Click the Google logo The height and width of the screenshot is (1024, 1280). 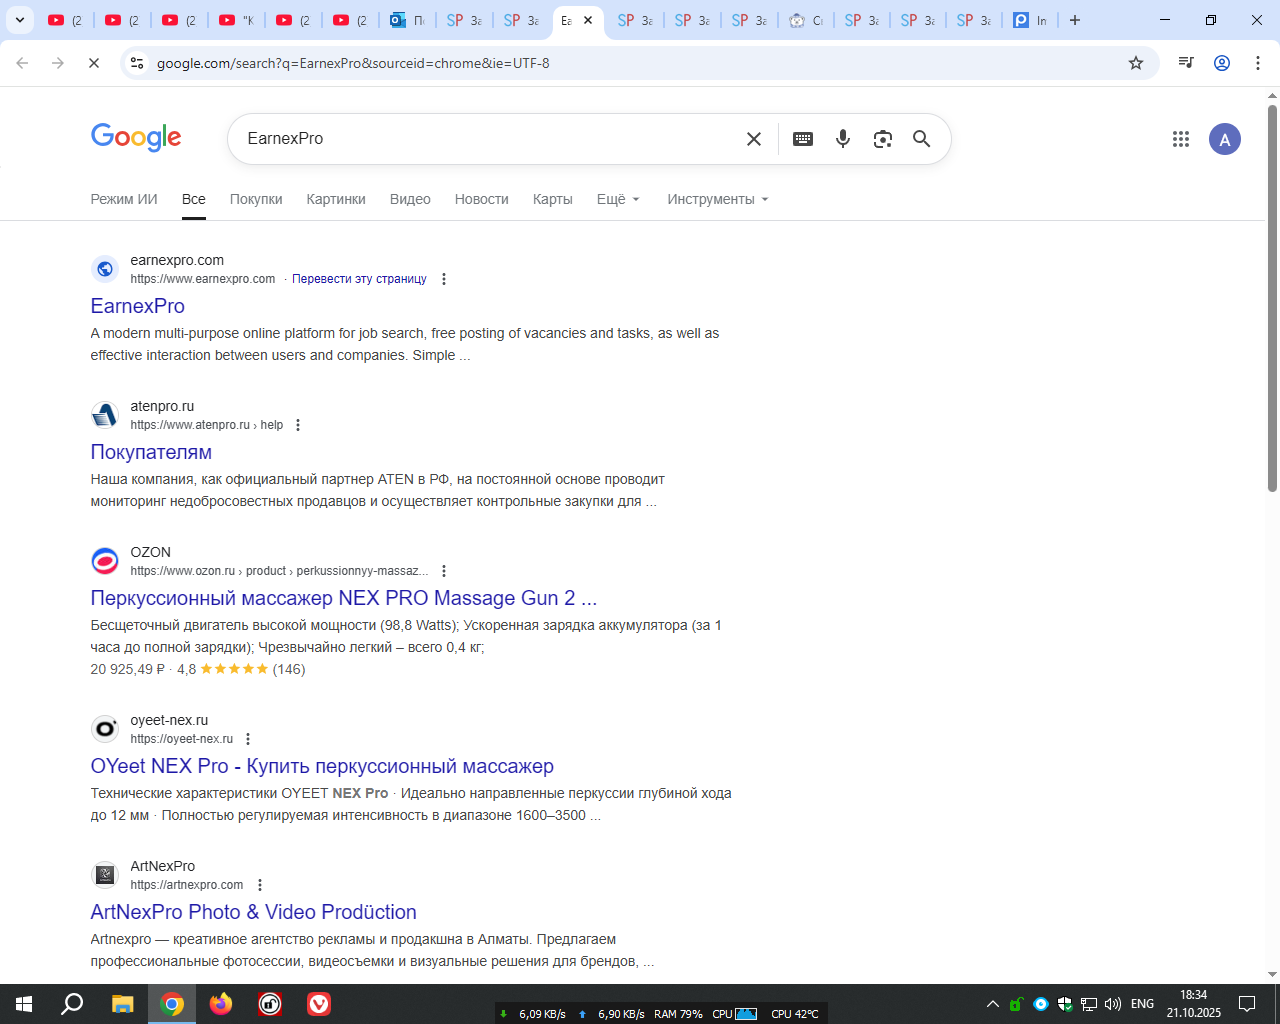point(136,137)
